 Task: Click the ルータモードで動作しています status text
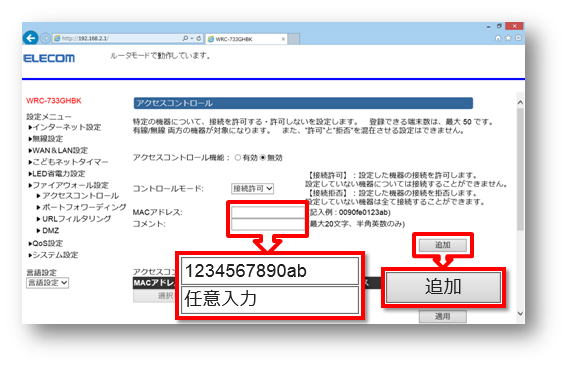(x=161, y=56)
